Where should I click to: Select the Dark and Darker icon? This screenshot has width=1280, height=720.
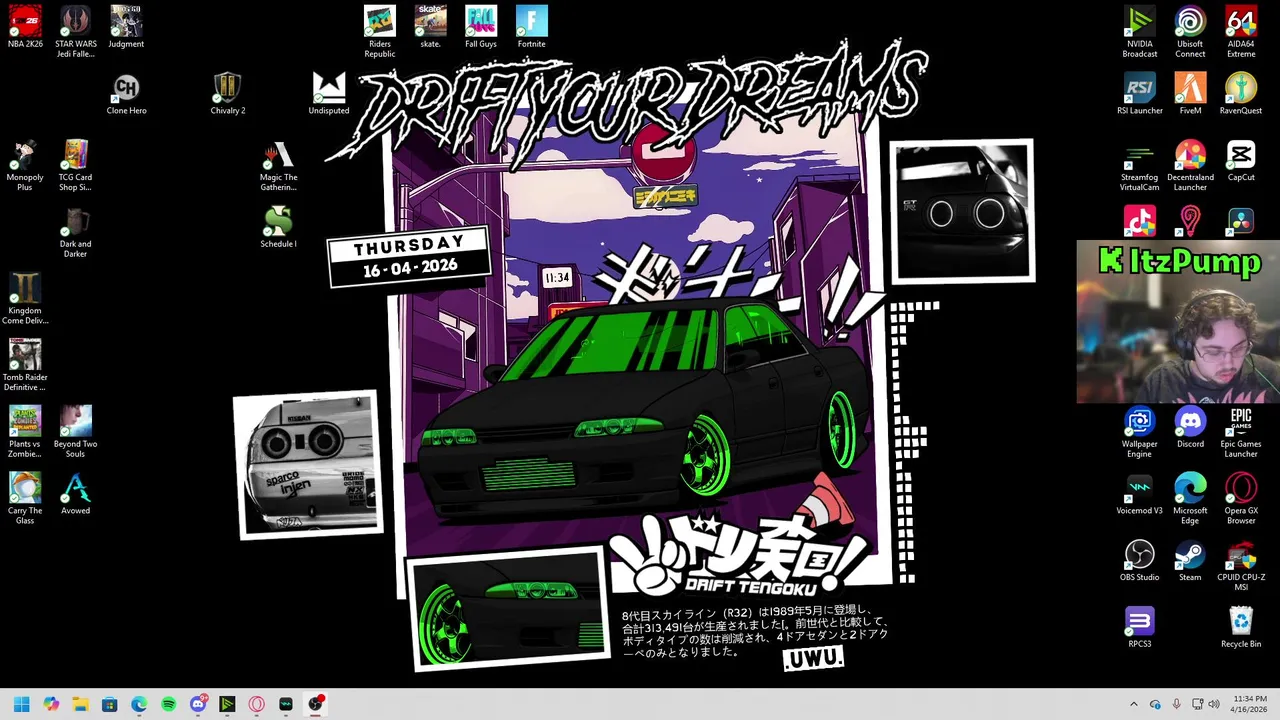76,232
